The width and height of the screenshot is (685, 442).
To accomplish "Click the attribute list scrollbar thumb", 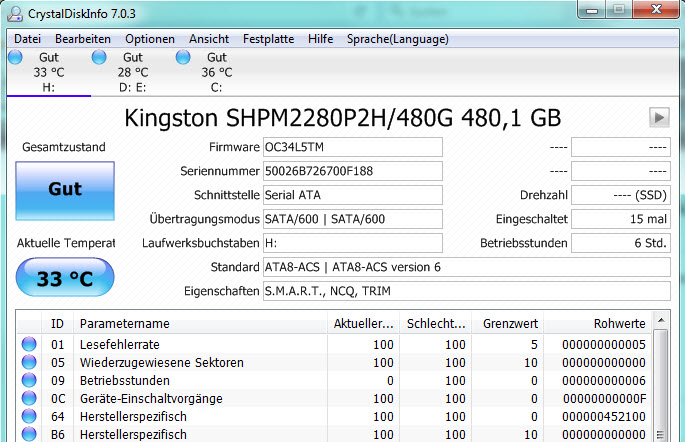I will click(661, 386).
